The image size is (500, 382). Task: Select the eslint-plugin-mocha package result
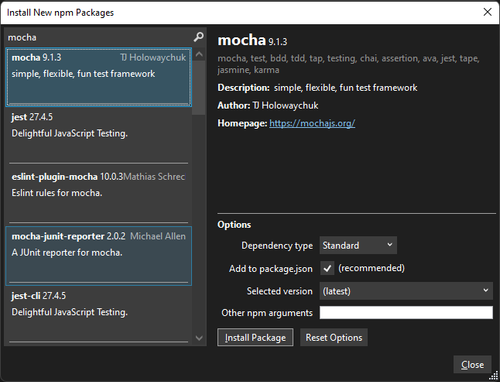click(99, 196)
